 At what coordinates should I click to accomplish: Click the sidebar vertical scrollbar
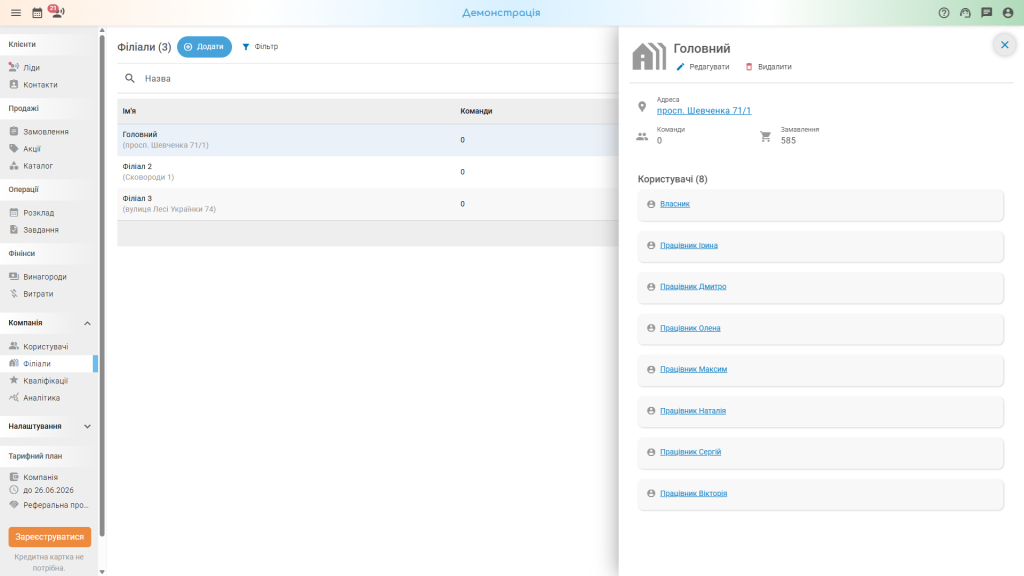point(102,284)
